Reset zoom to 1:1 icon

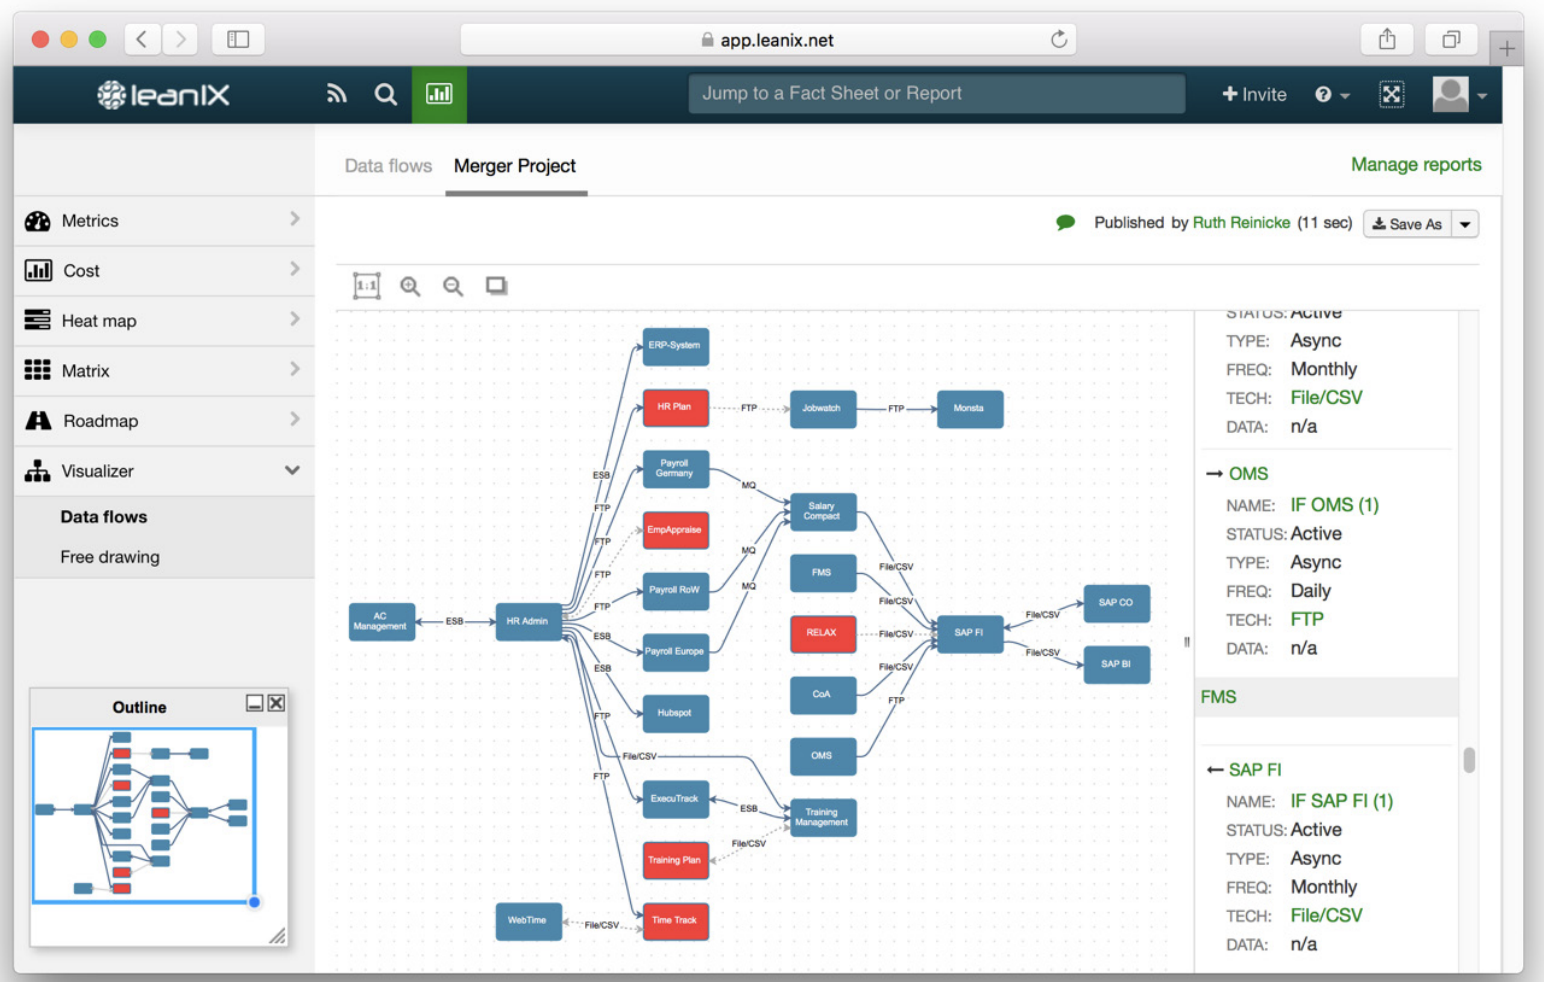(367, 286)
